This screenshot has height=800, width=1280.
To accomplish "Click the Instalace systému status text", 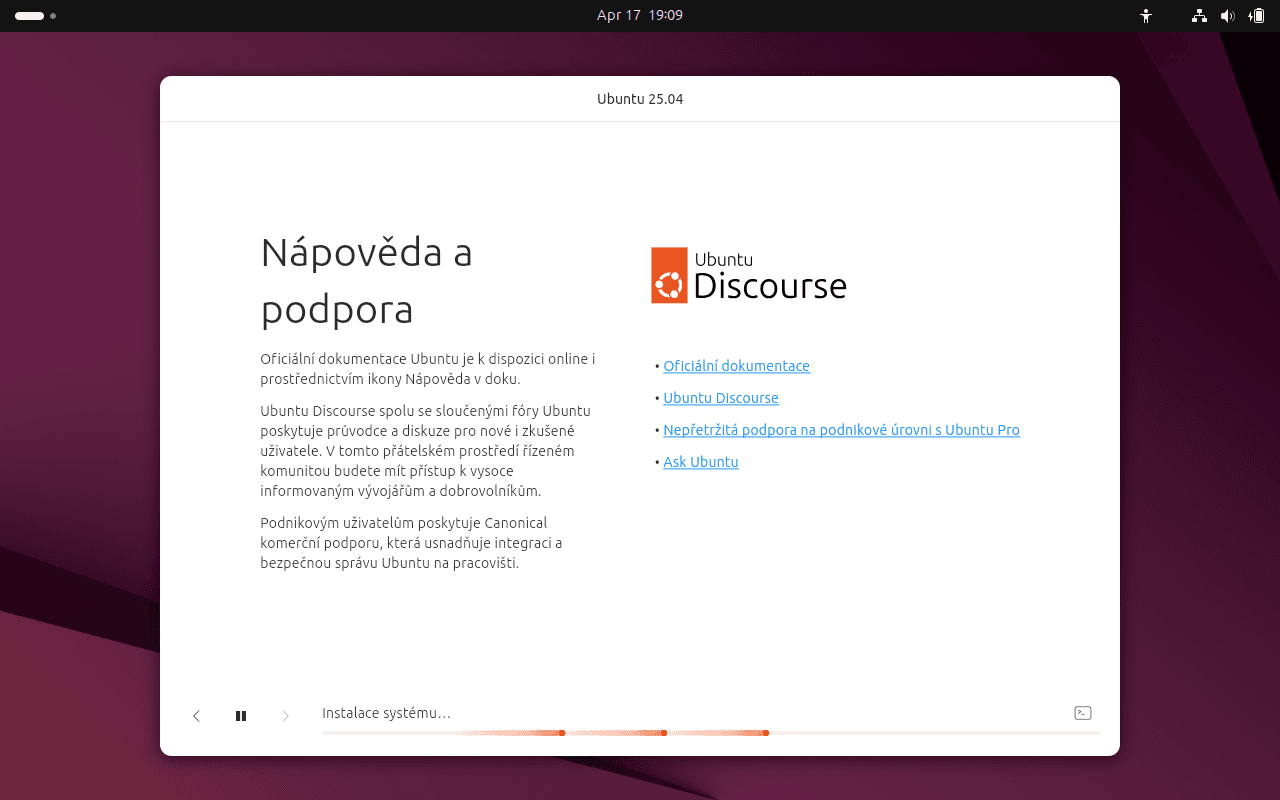I will [x=386, y=713].
